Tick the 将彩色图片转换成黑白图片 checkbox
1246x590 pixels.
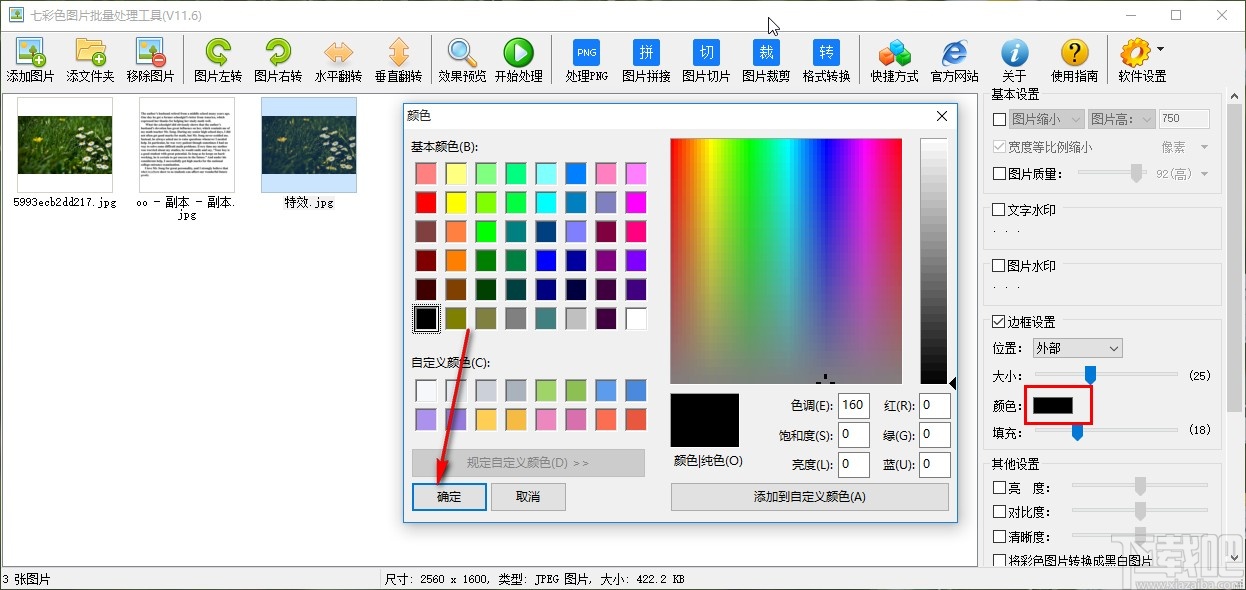click(999, 561)
